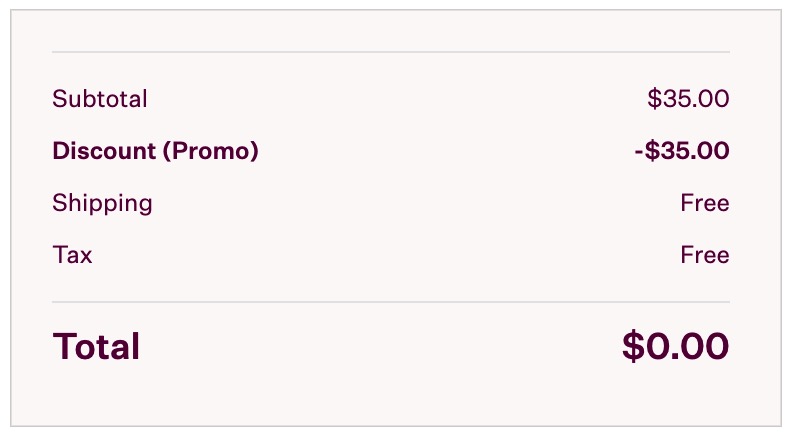Select the $35.00 subtotal amount
The image size is (792, 440).
[x=688, y=99]
